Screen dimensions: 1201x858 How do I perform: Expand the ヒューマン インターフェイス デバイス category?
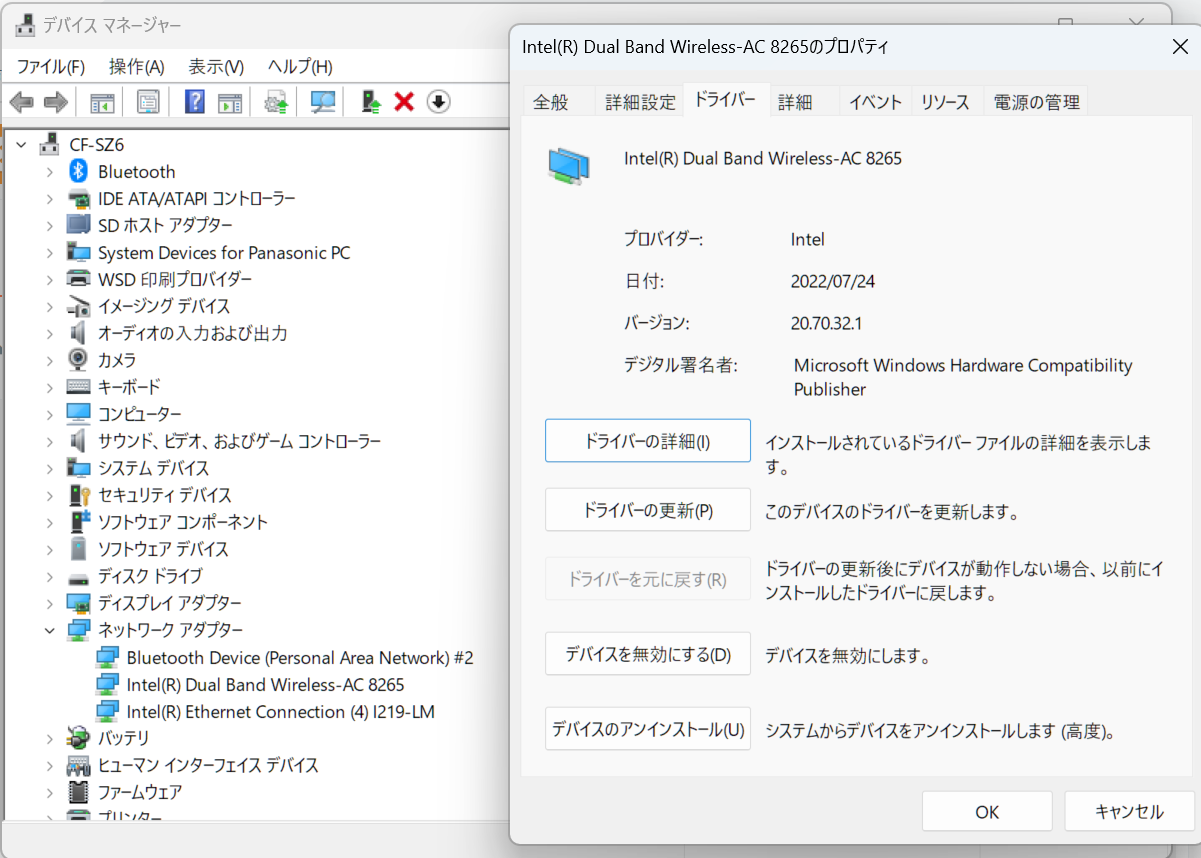pyautogui.click(x=50, y=765)
